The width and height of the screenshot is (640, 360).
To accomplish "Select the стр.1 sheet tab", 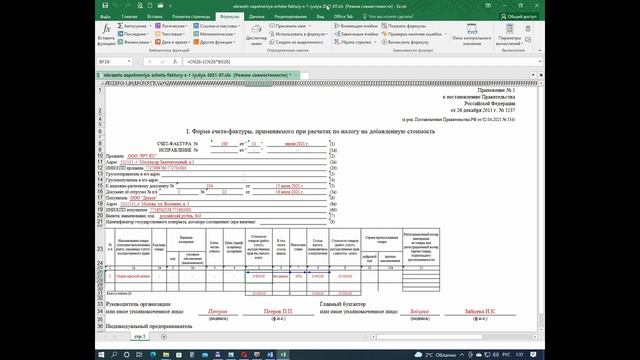I will 140,337.
